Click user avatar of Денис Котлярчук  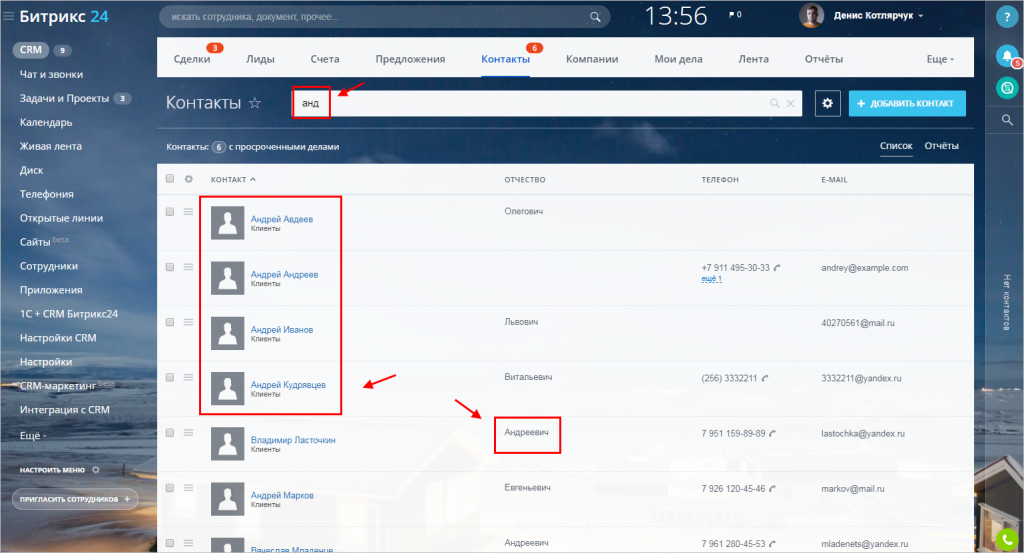click(x=811, y=15)
